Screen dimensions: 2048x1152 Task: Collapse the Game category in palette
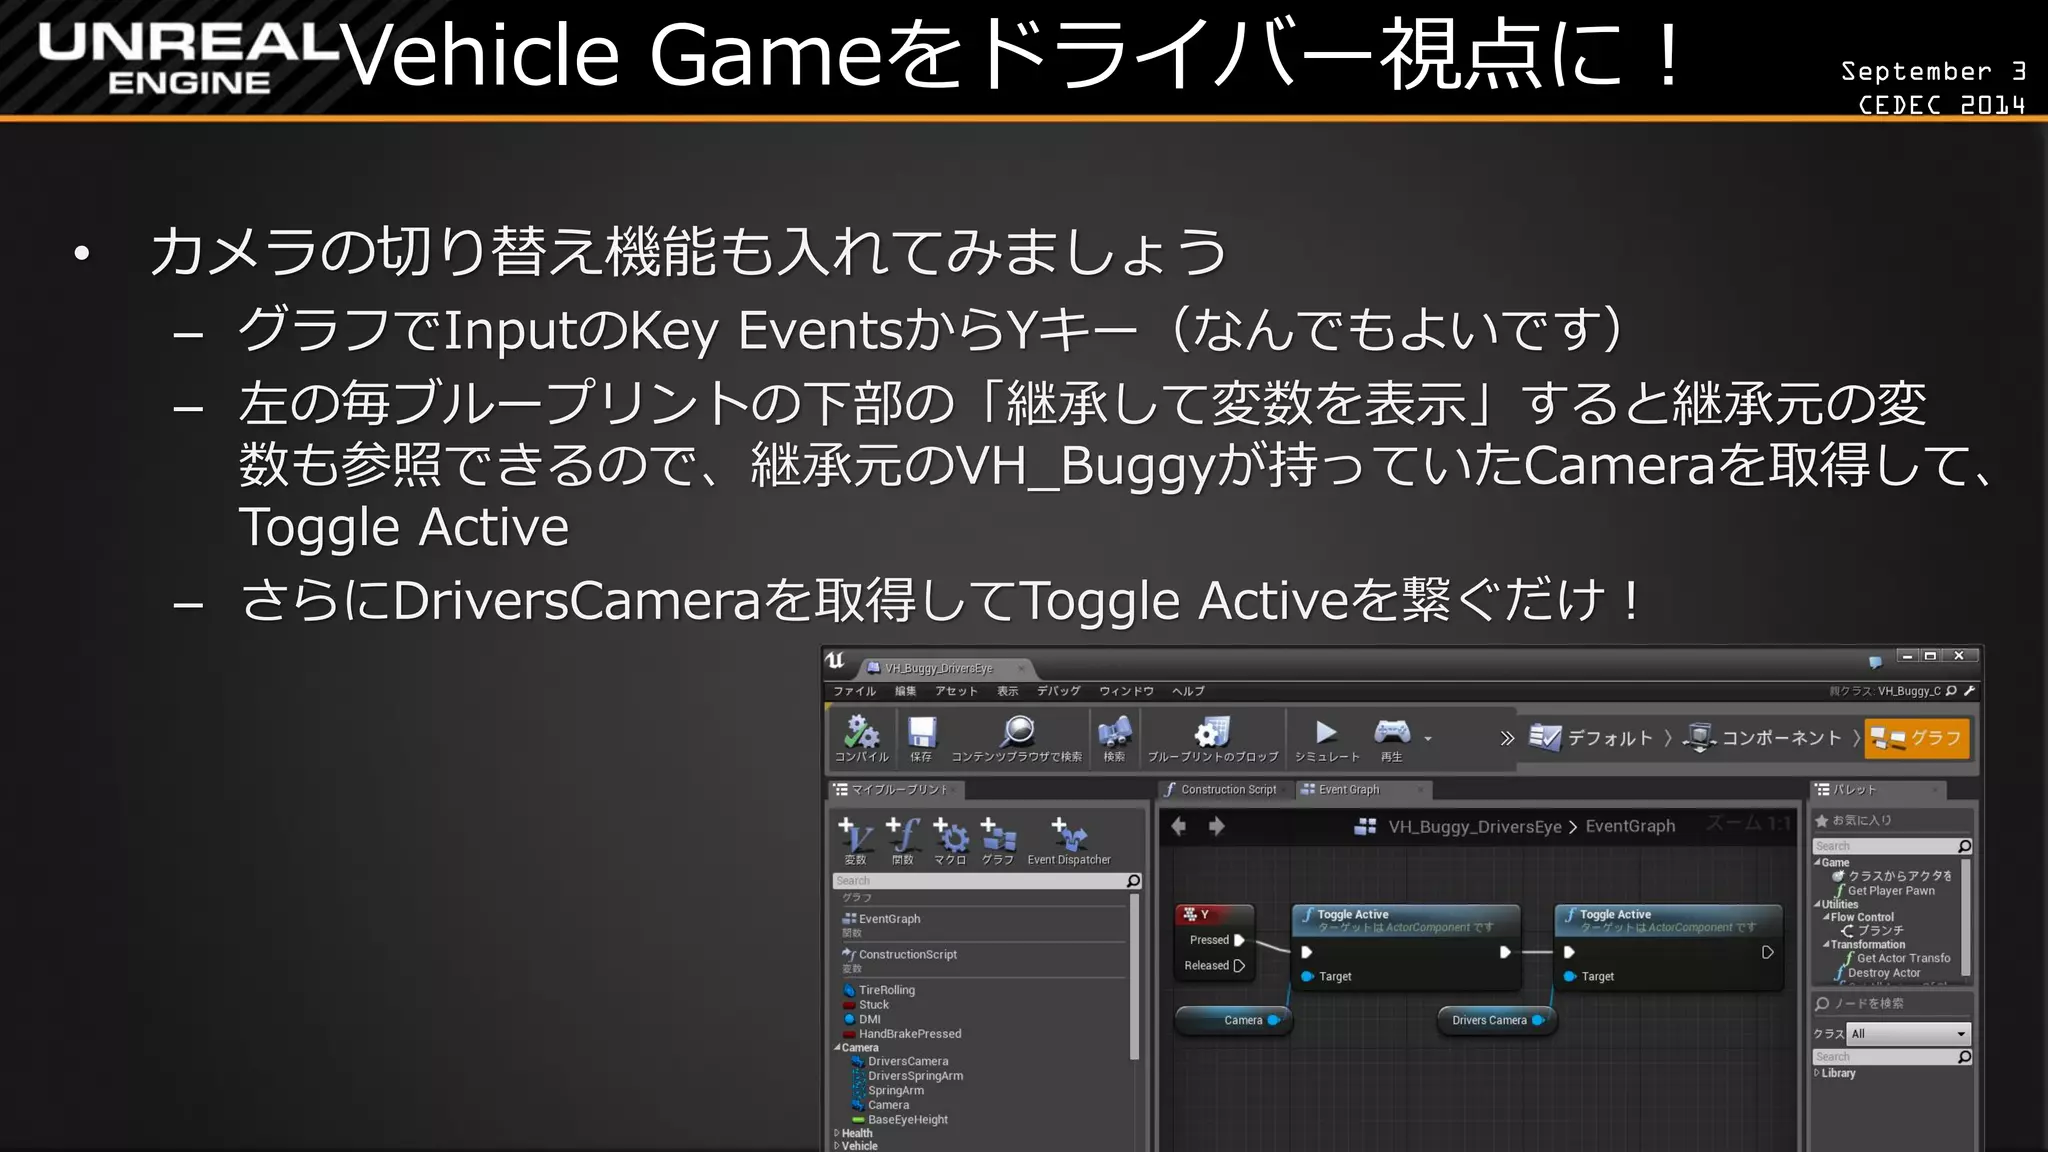click(1817, 863)
